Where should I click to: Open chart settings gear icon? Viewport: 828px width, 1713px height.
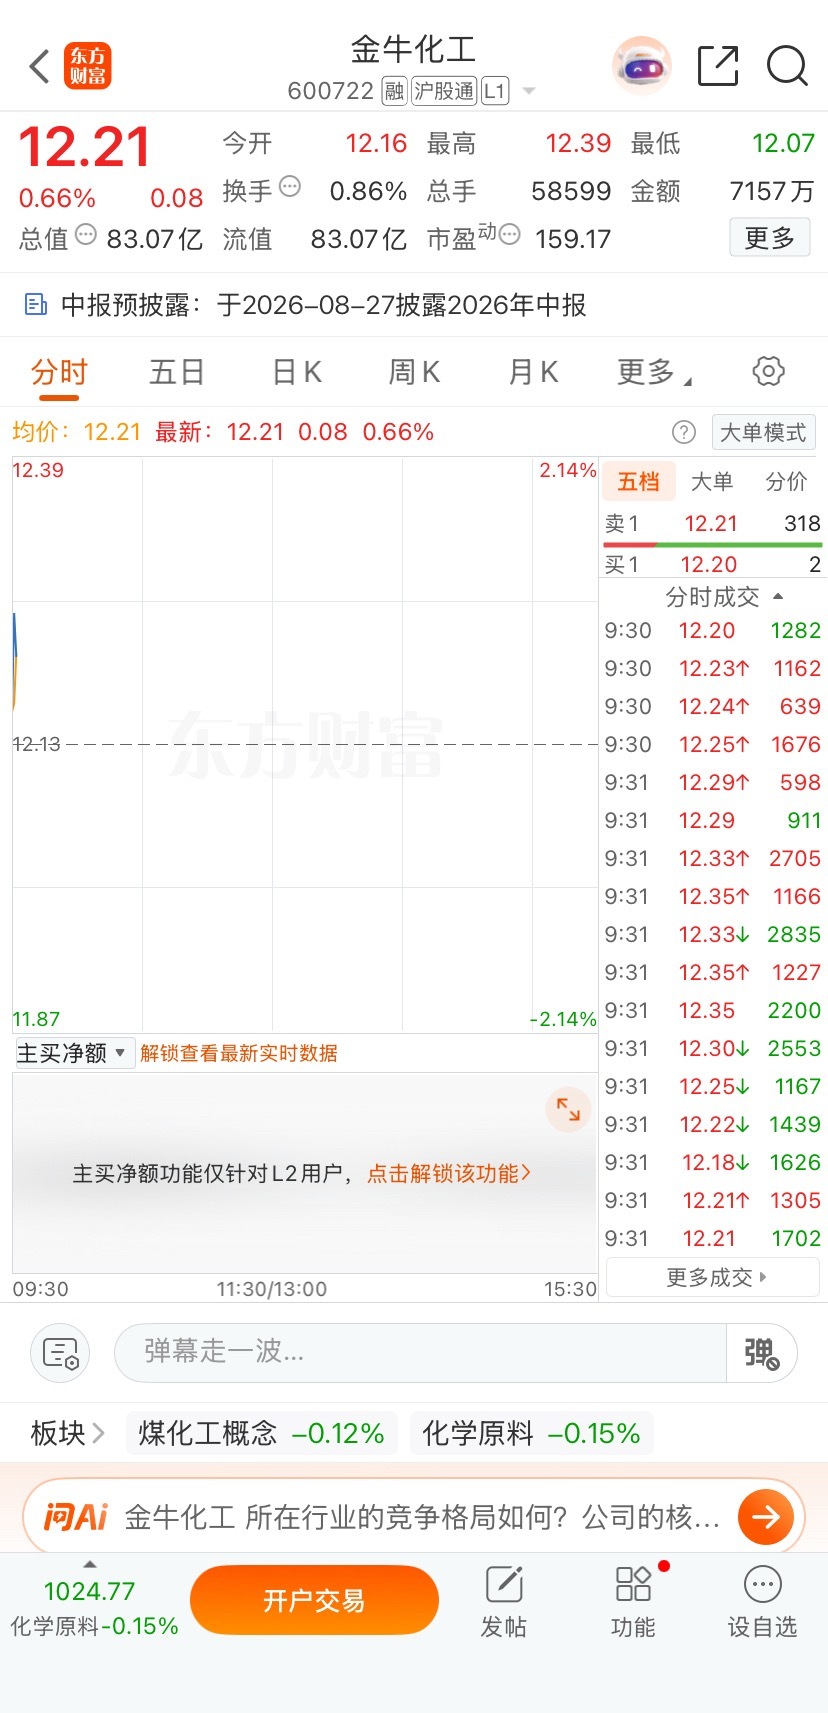pyautogui.click(x=768, y=371)
